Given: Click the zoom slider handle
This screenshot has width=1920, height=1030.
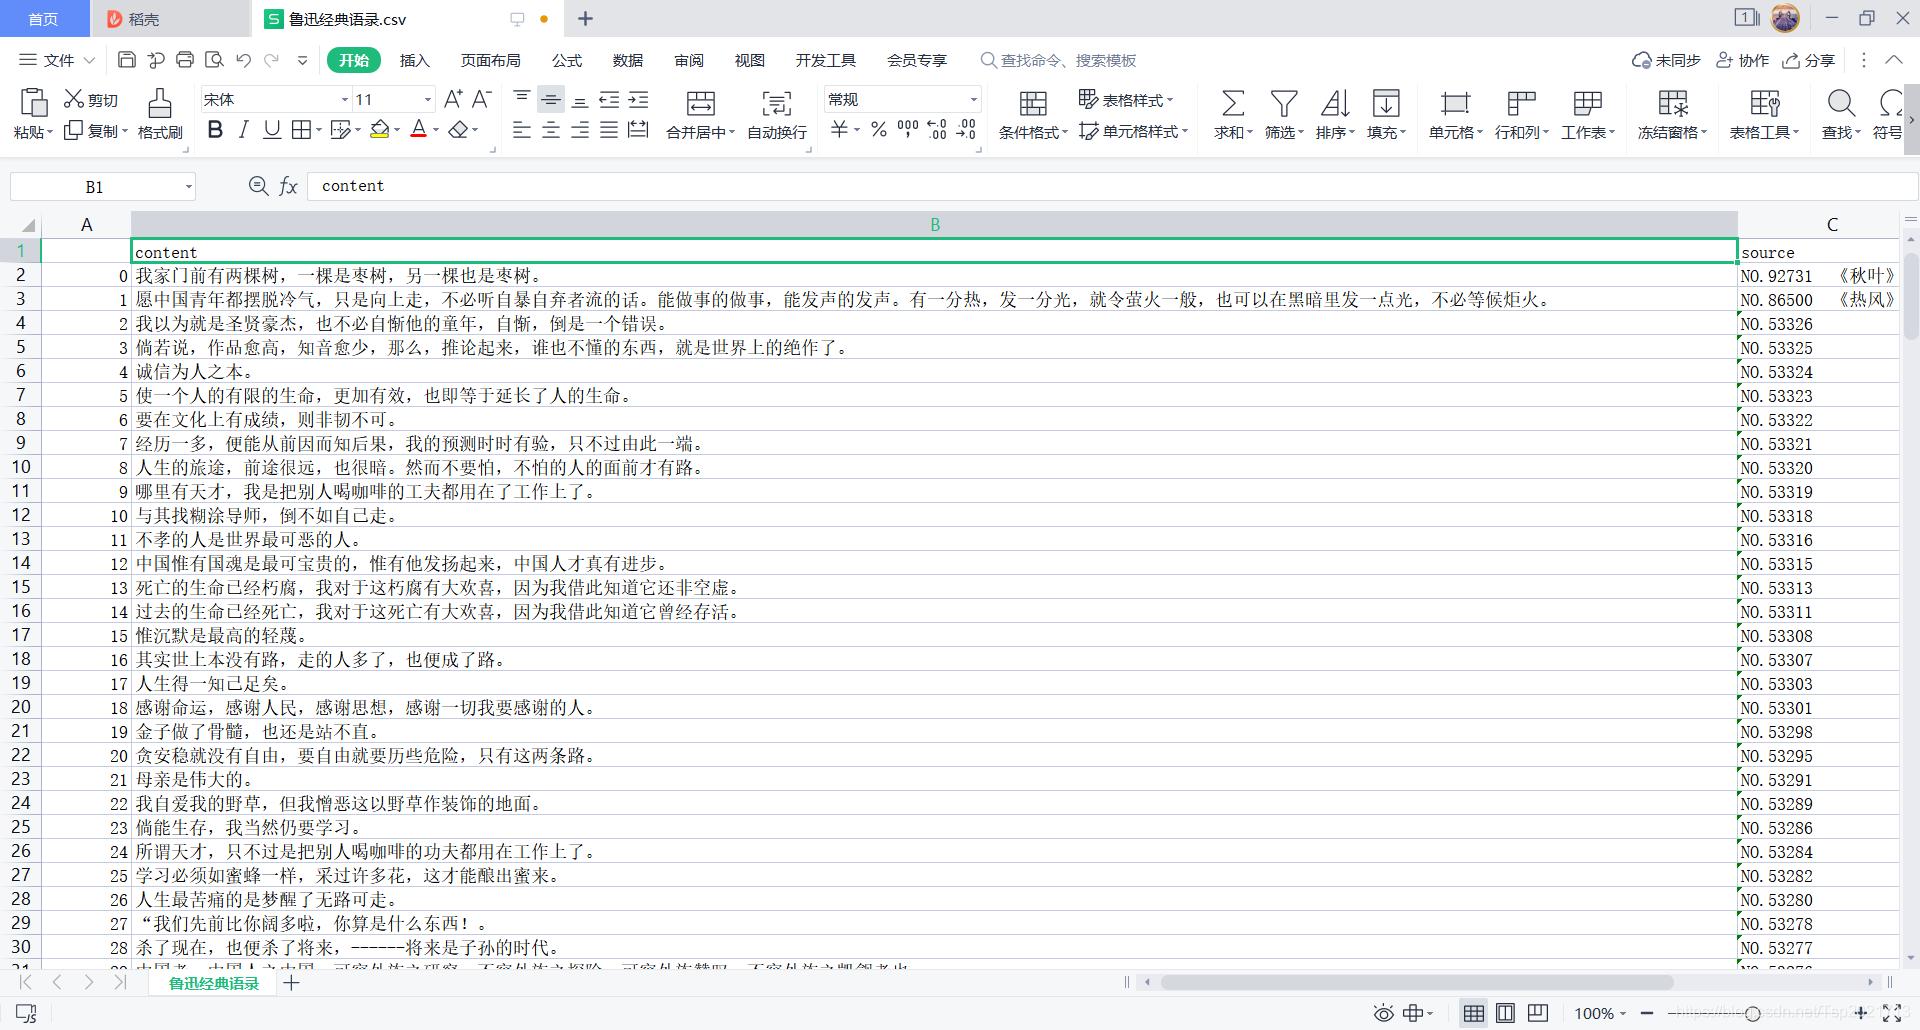Looking at the screenshot, I should point(1752,1013).
